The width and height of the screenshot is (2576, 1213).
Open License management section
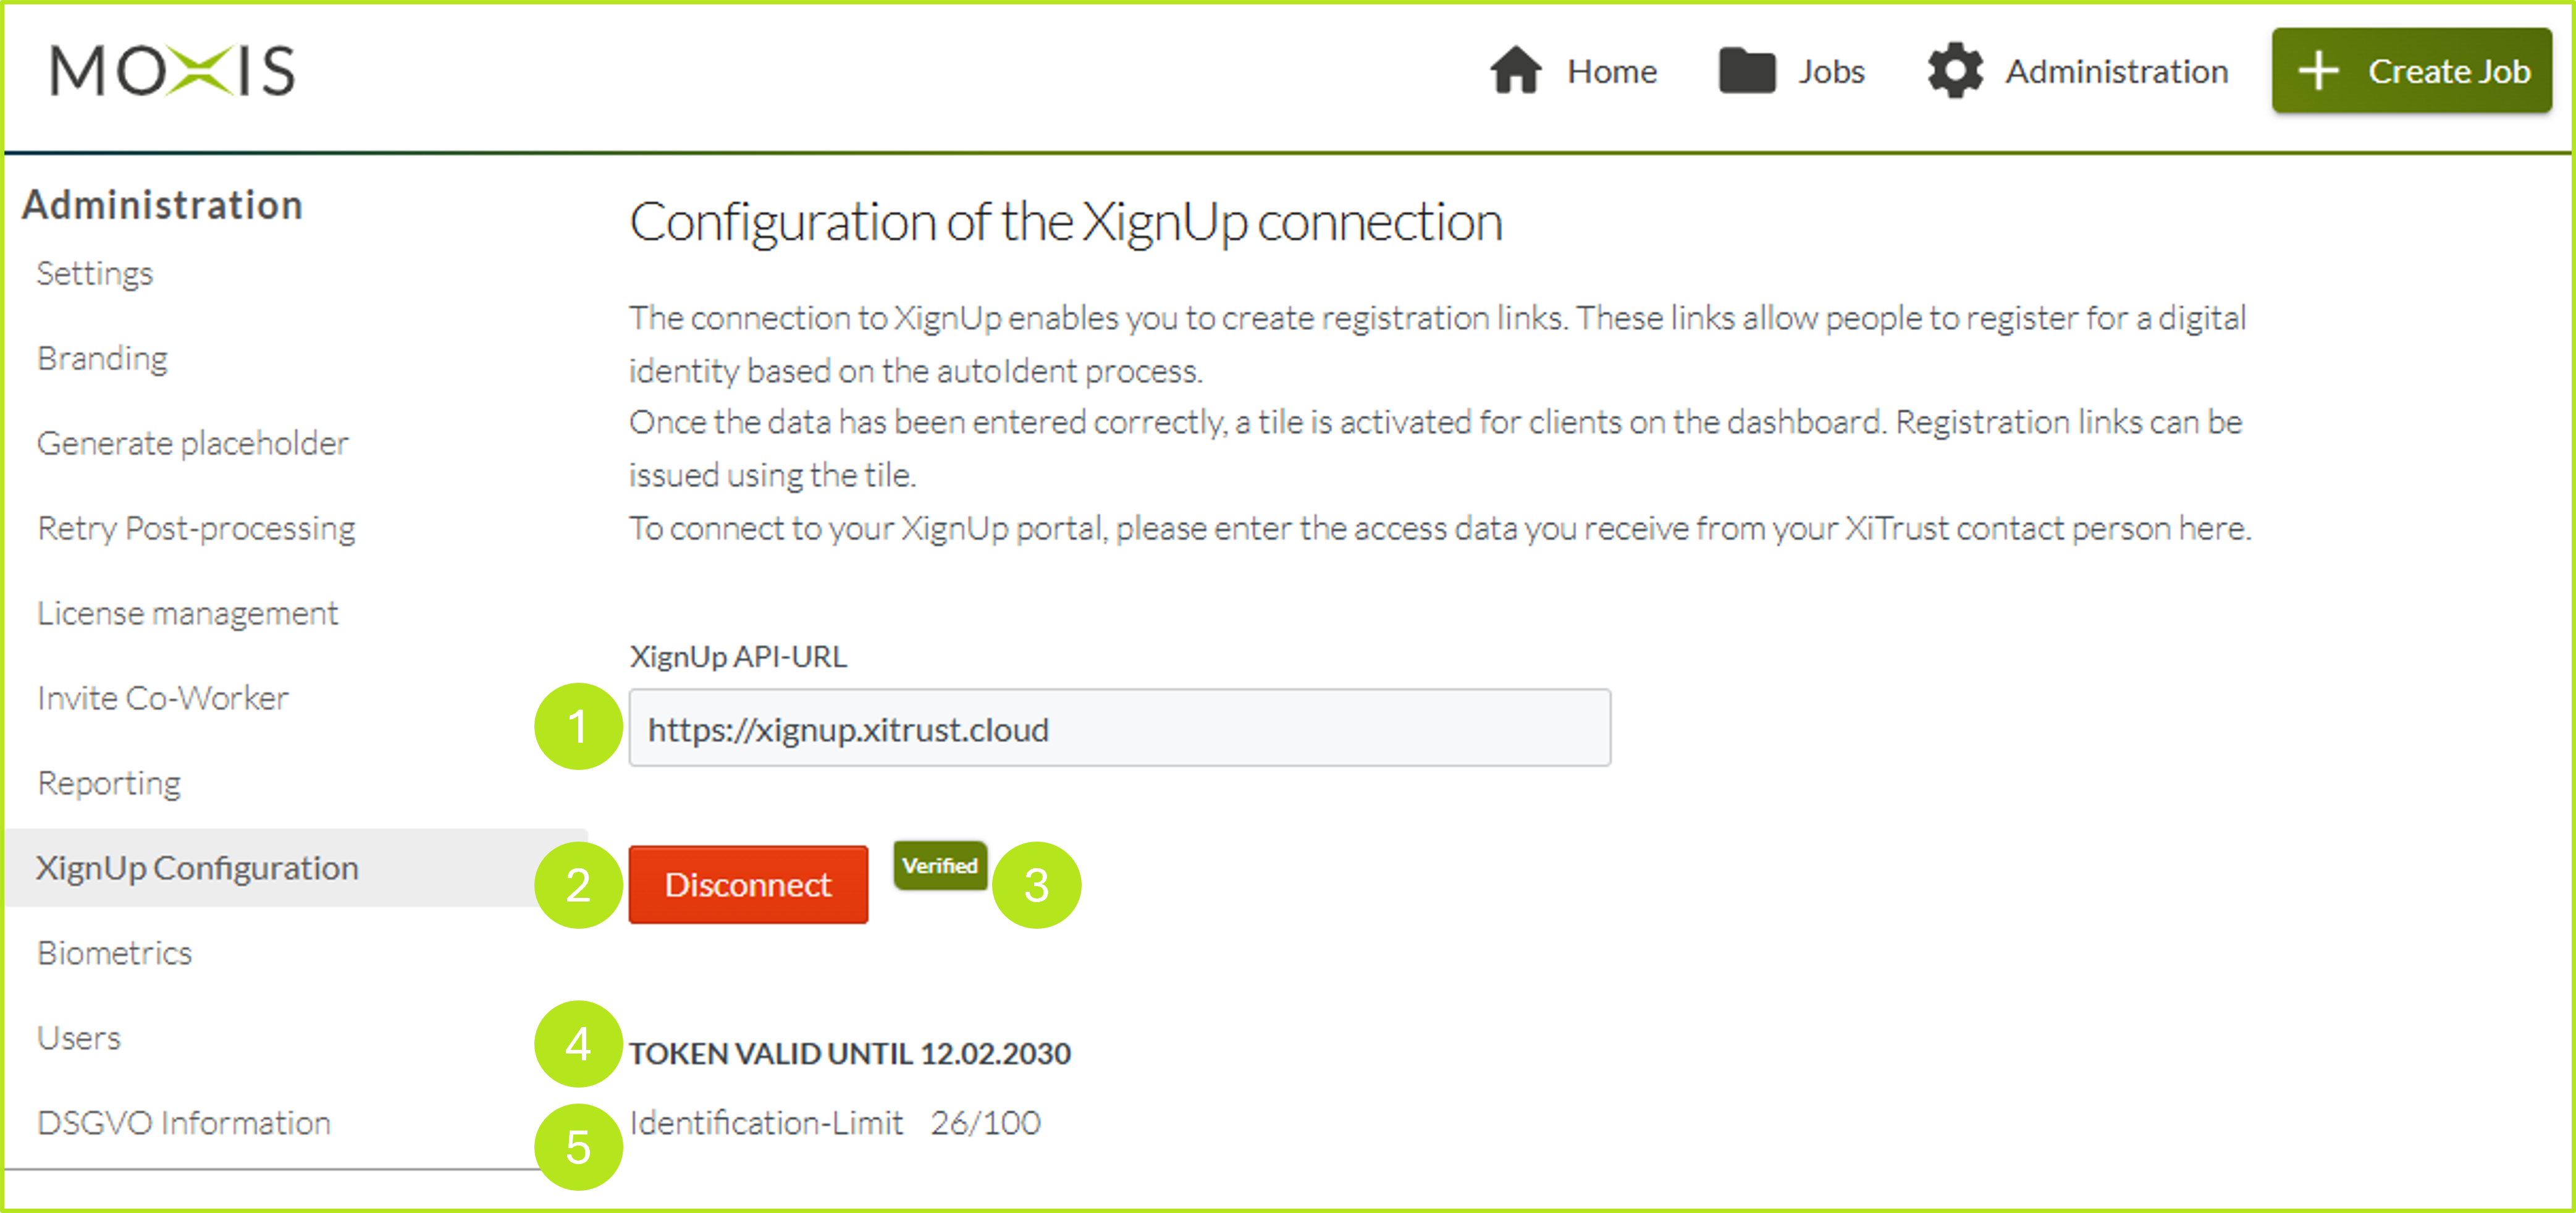(x=188, y=614)
